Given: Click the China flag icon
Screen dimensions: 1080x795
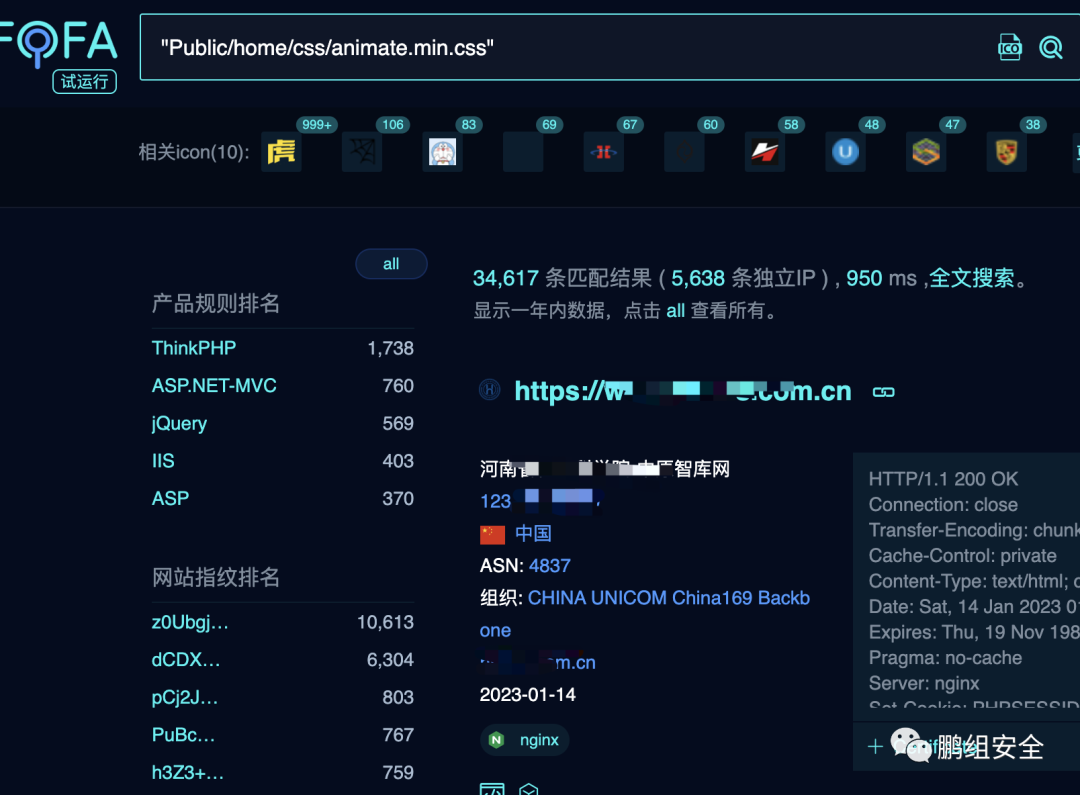Looking at the screenshot, I should click(x=492, y=534).
